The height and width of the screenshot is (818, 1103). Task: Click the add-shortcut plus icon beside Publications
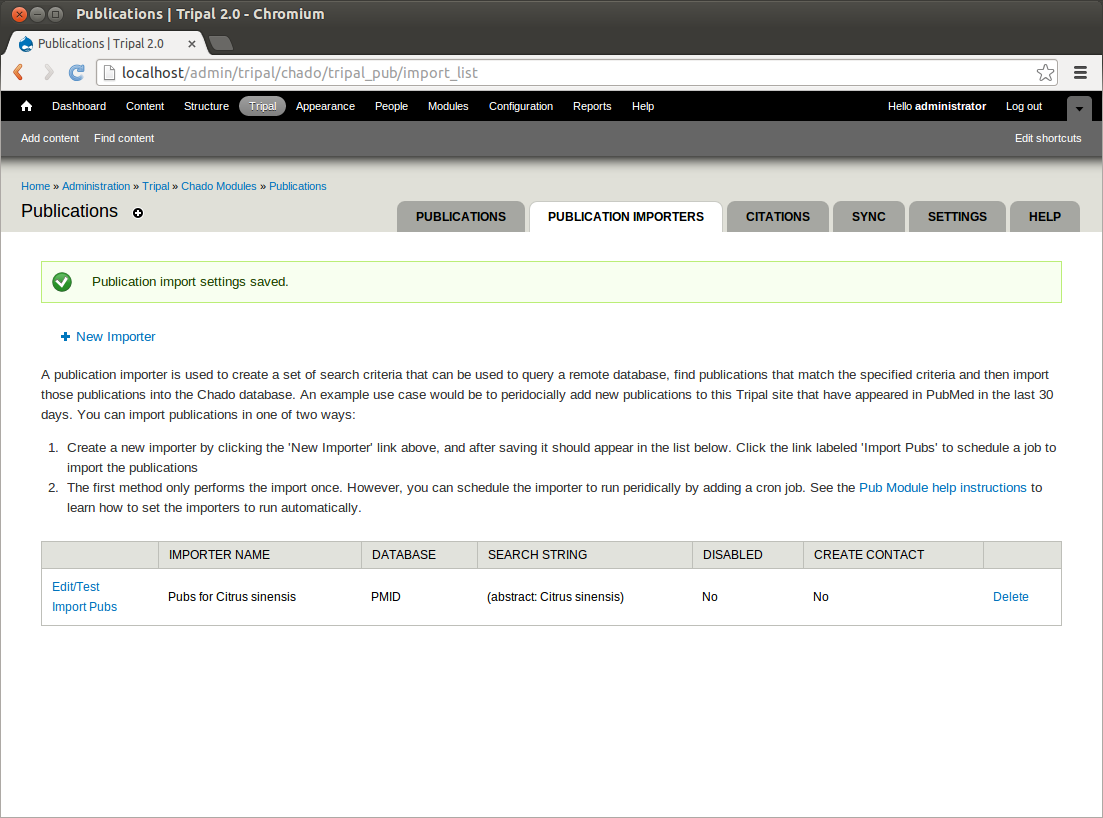click(138, 213)
